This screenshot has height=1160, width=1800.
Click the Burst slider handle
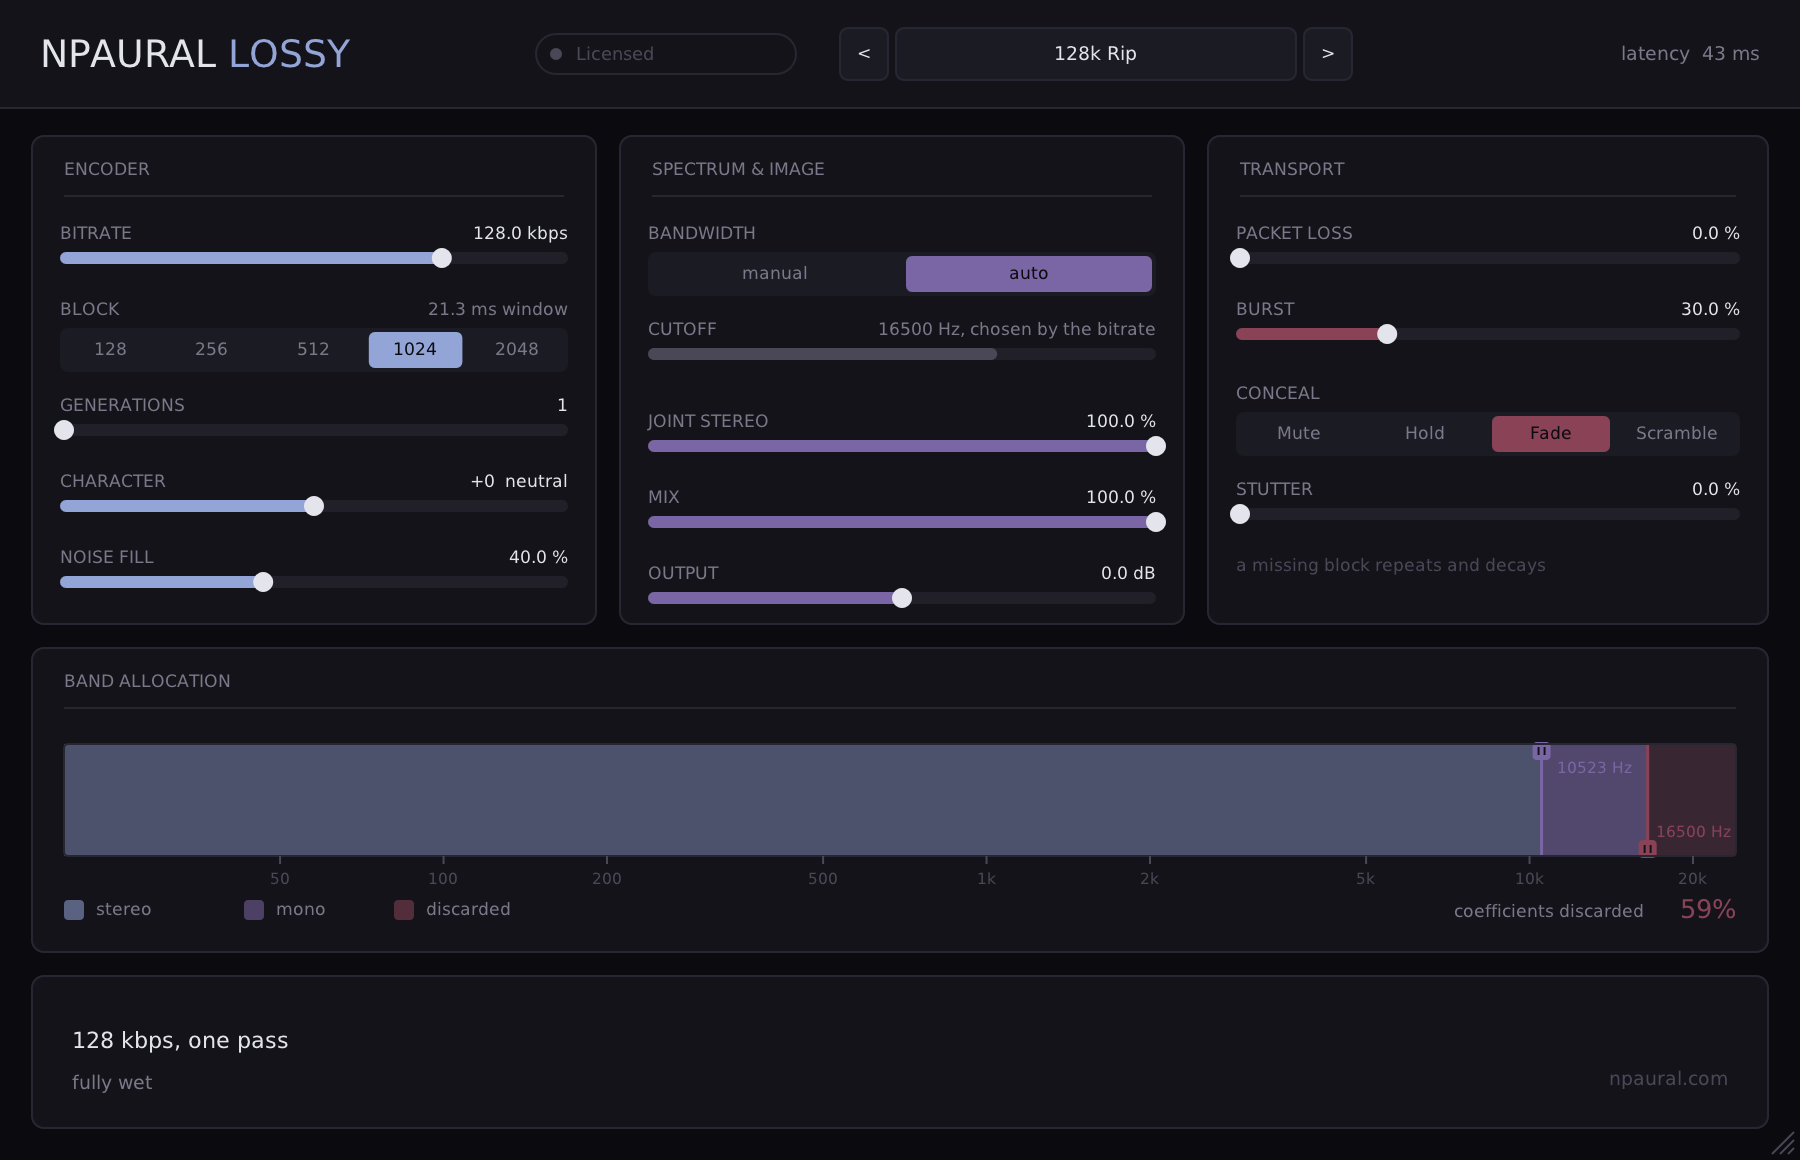click(x=1387, y=334)
